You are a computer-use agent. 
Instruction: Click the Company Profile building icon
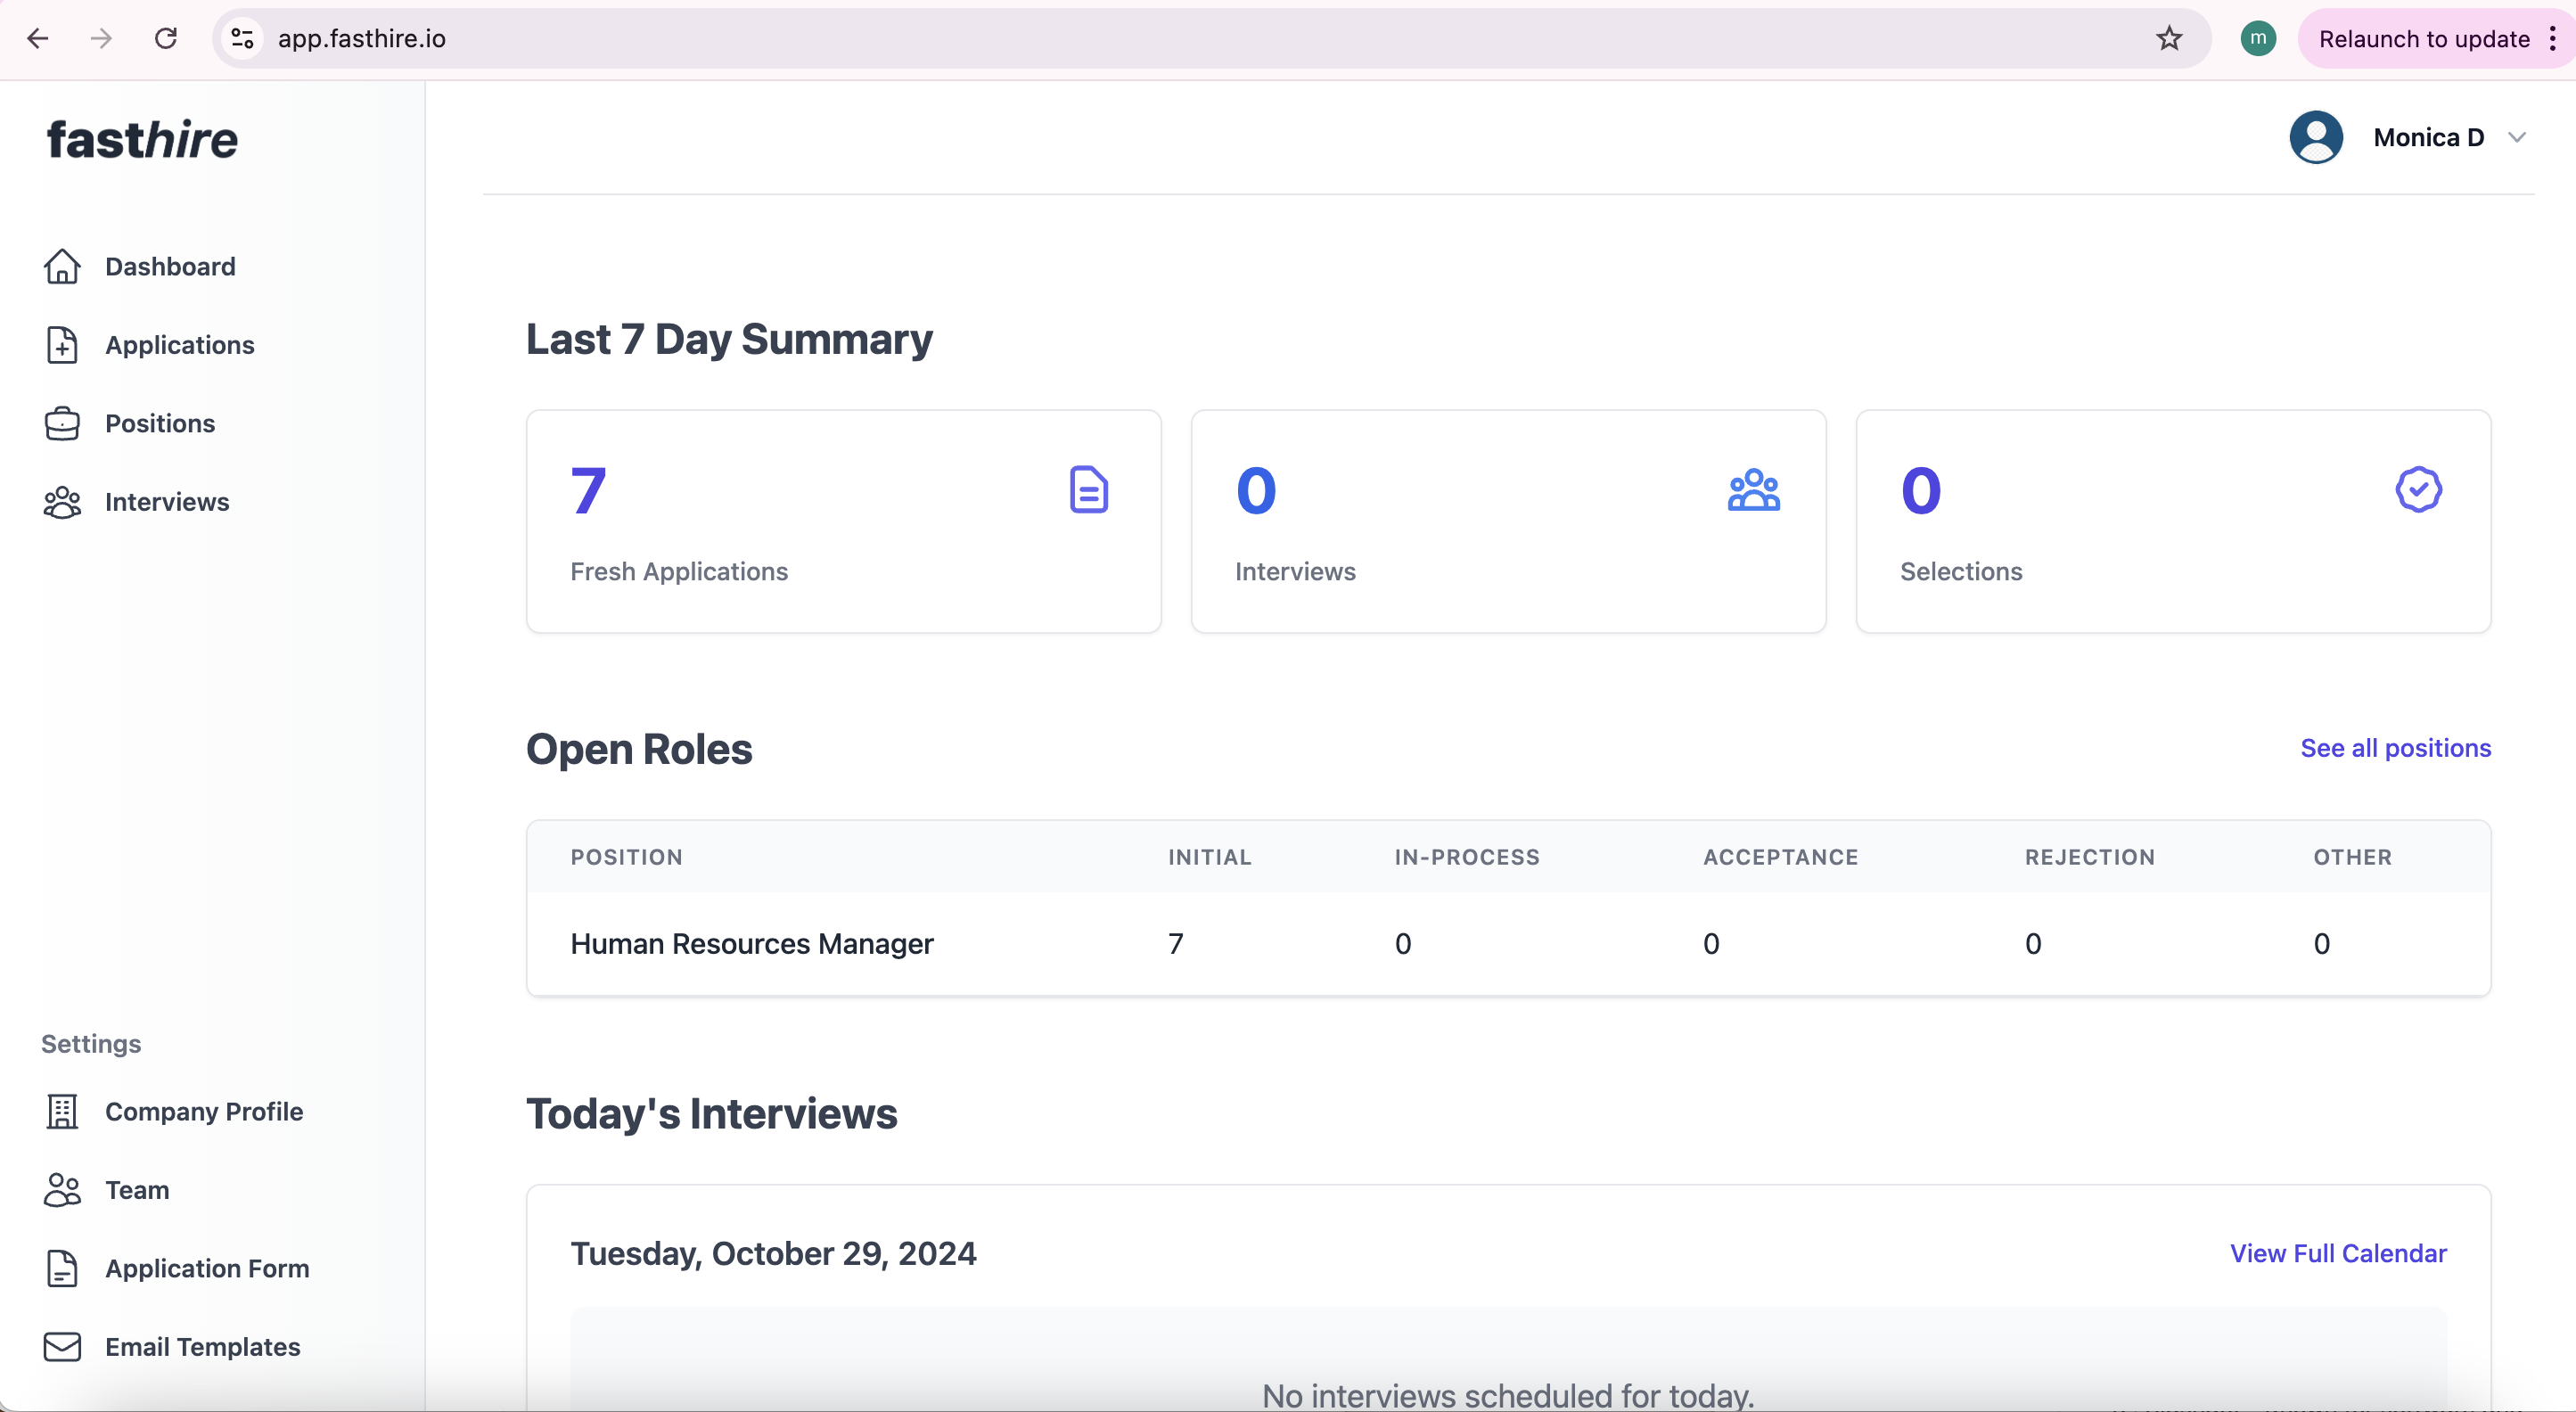(x=62, y=1111)
